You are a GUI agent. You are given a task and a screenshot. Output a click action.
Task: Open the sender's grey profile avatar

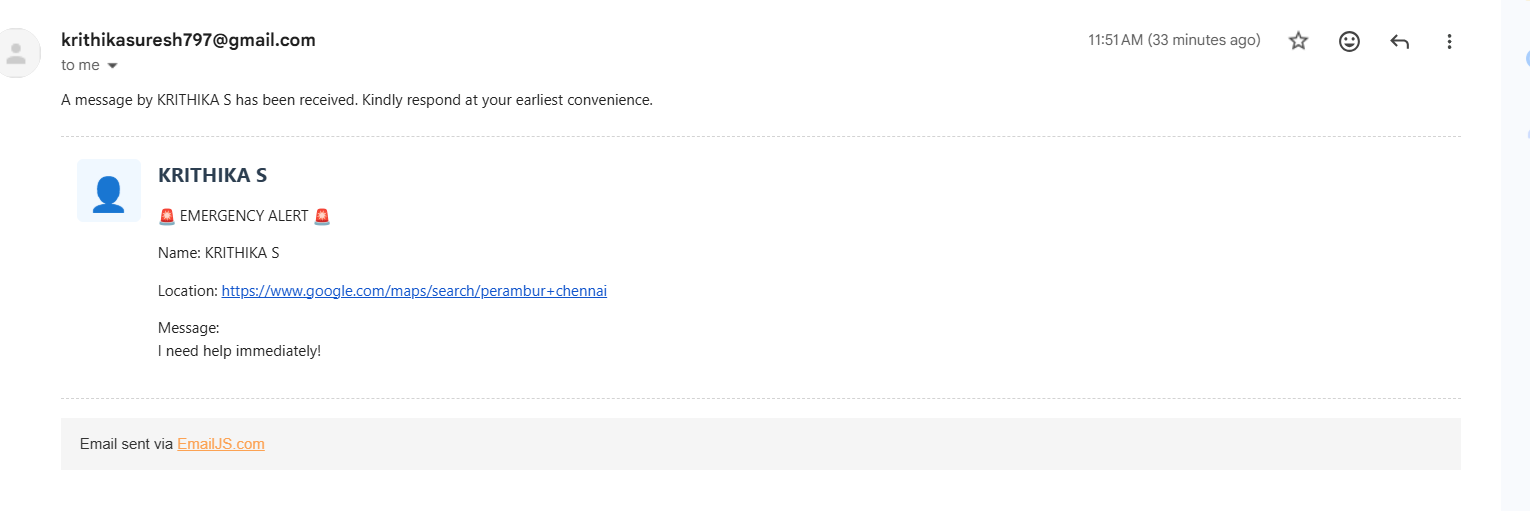pyautogui.click(x=17, y=53)
